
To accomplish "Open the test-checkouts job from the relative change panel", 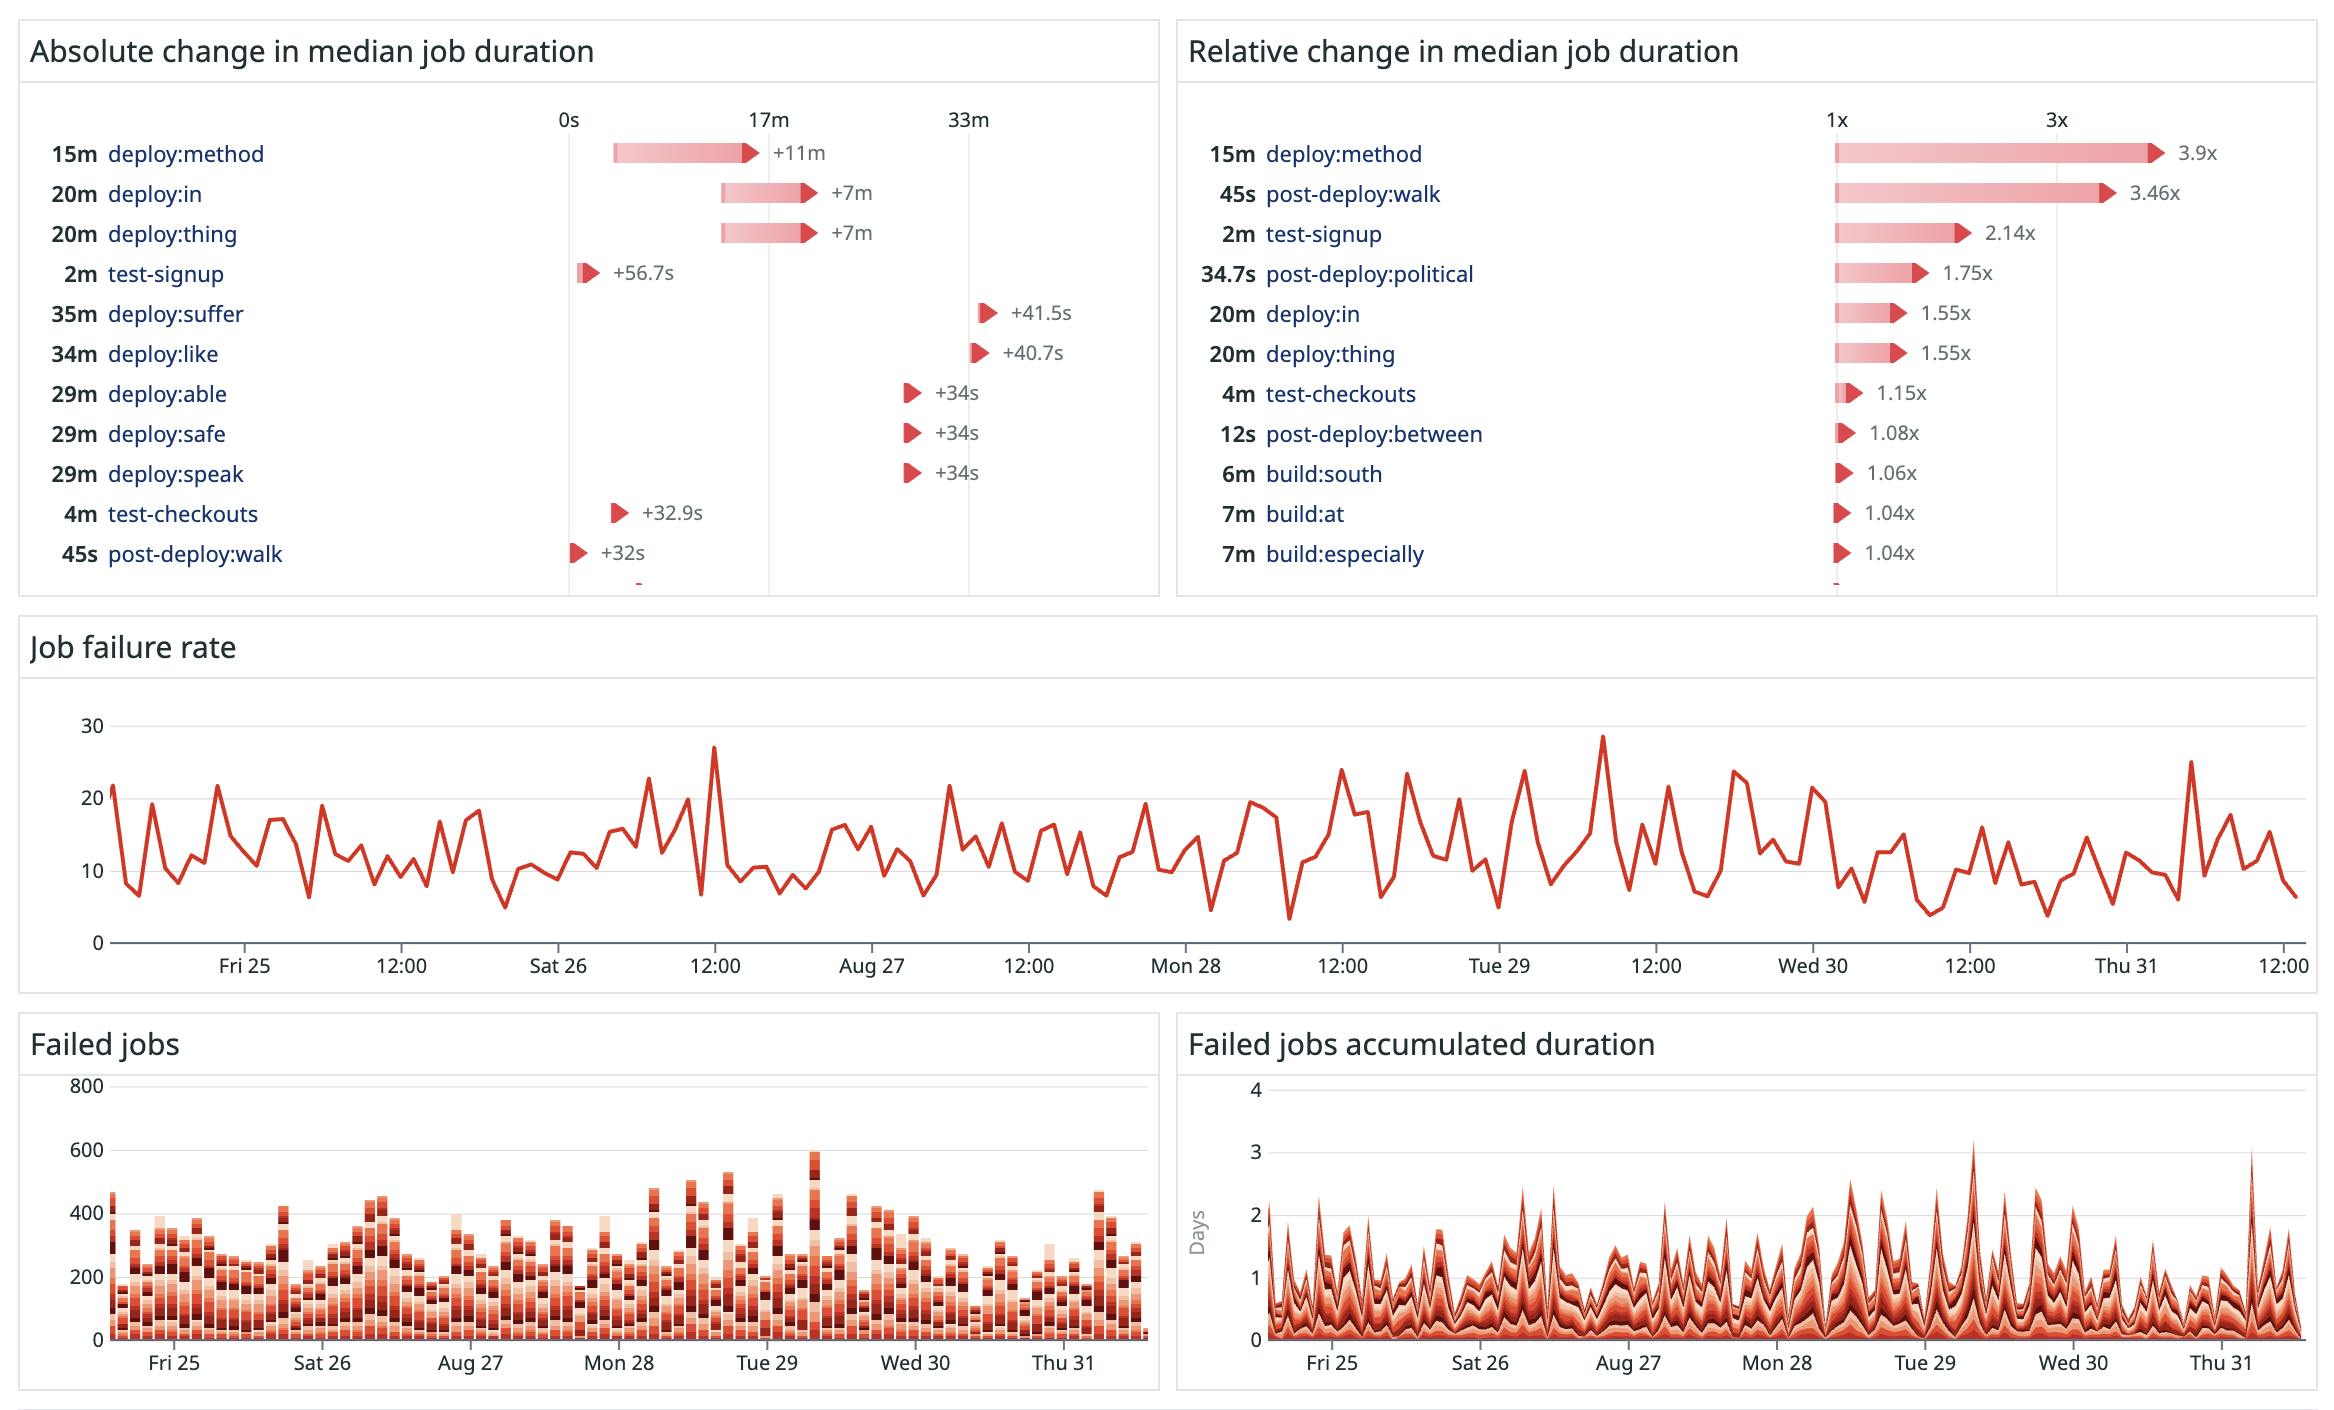I will coord(1341,393).
